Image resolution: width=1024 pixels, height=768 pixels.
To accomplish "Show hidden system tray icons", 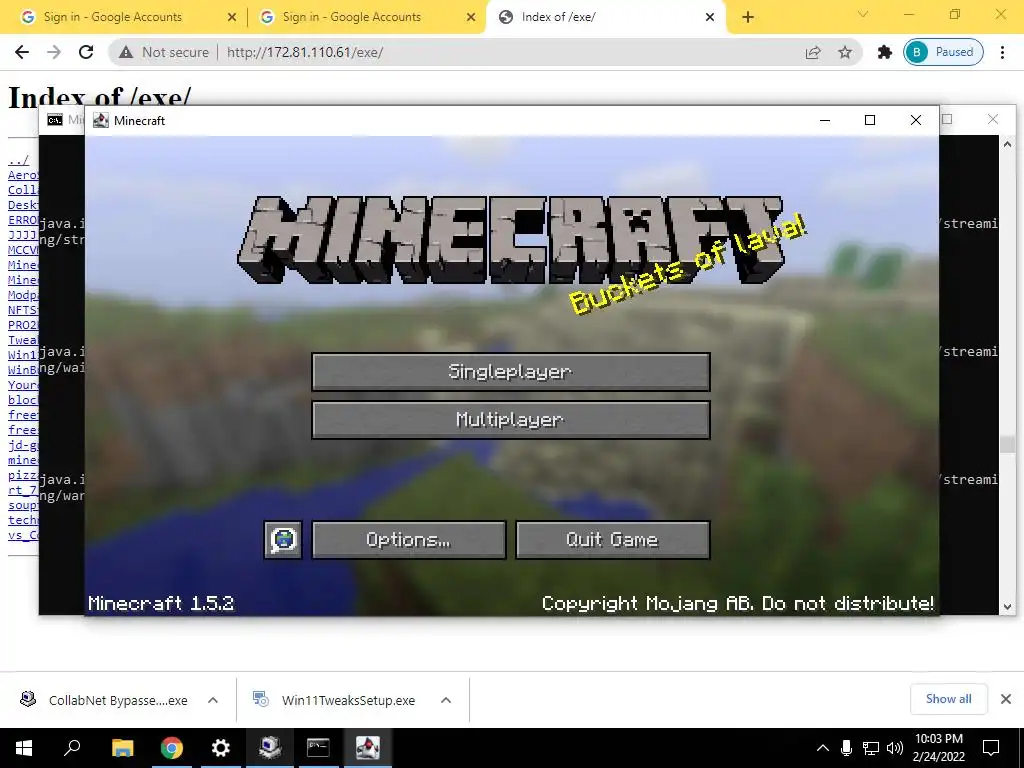I will [x=823, y=748].
